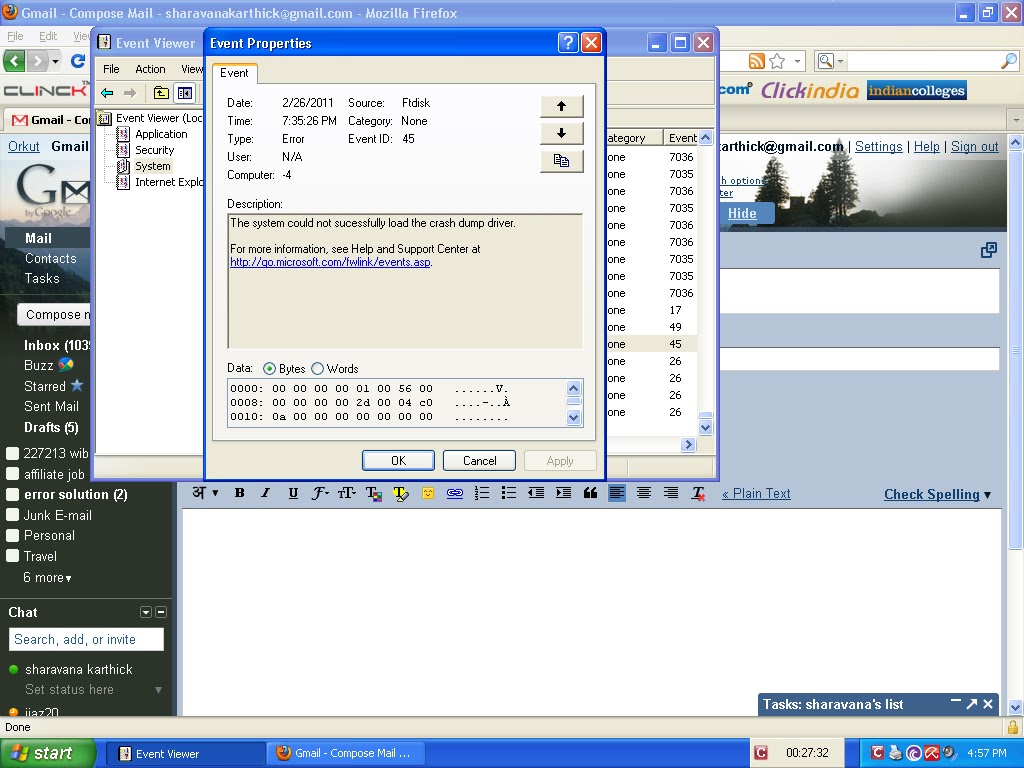1024x768 pixels.
Task: Select the Security log tree item
Action: 155,150
